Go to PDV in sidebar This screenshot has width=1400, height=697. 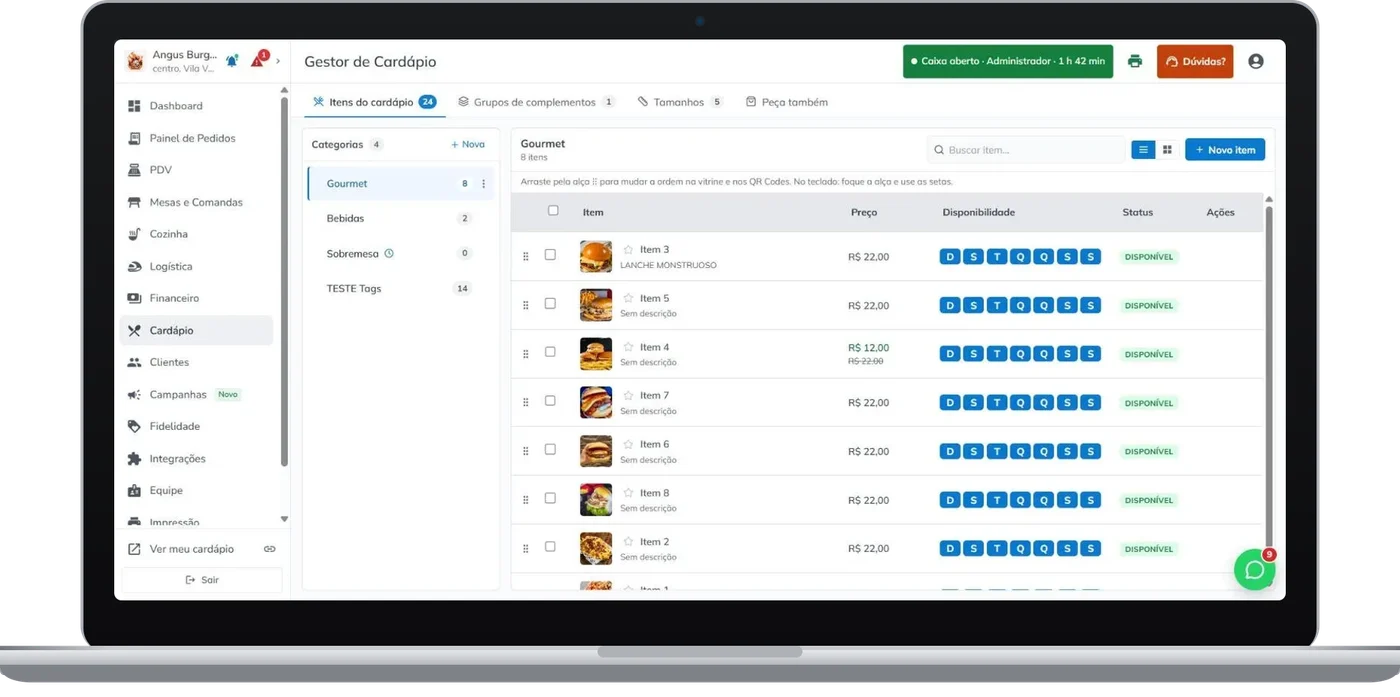pyautogui.click(x=196, y=170)
